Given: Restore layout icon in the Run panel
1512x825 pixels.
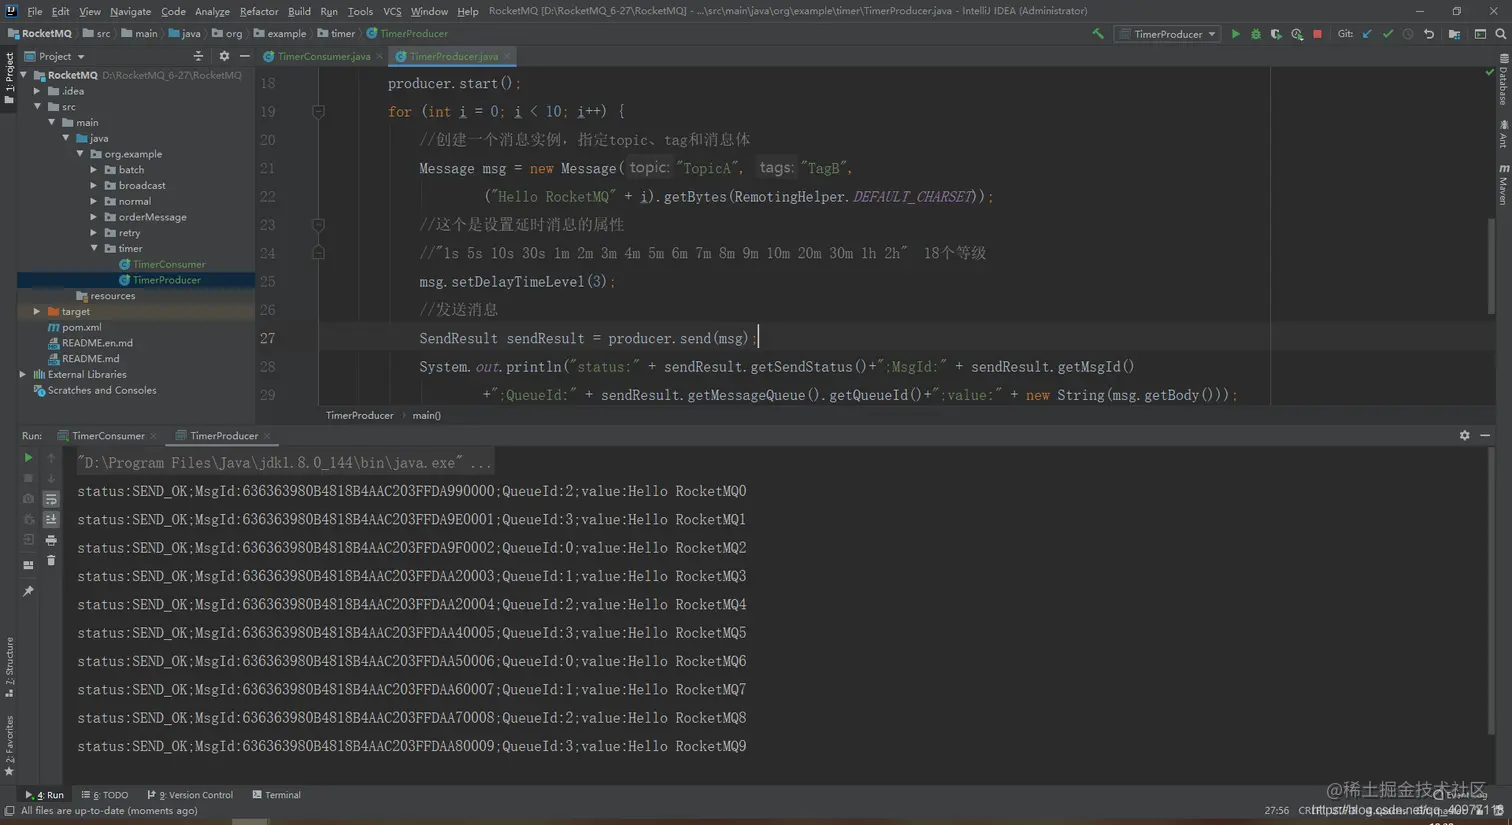Looking at the screenshot, I should (x=28, y=565).
